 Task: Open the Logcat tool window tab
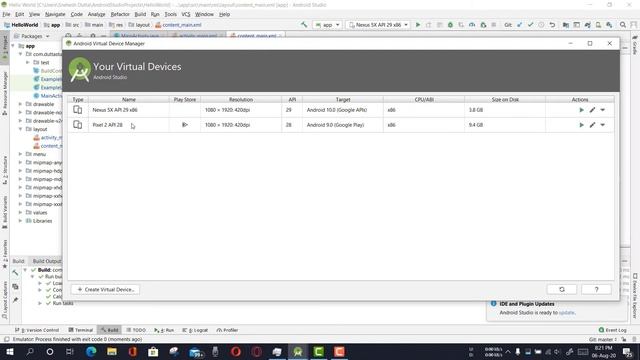coord(195,330)
